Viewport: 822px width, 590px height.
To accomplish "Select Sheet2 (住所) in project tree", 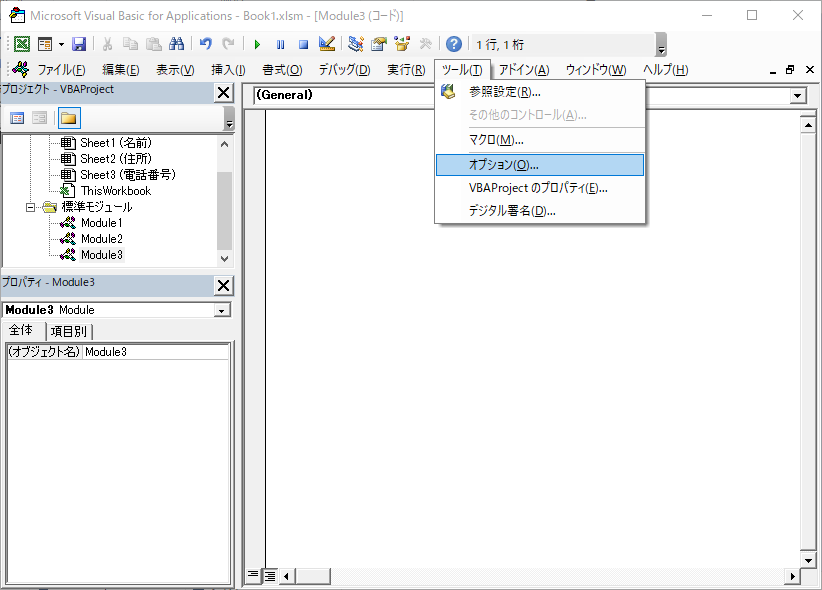I will (116, 159).
